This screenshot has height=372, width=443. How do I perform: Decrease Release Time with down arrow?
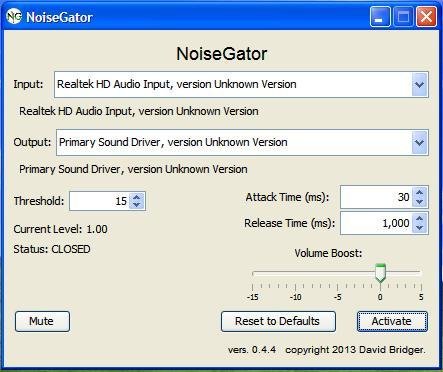coord(420,228)
